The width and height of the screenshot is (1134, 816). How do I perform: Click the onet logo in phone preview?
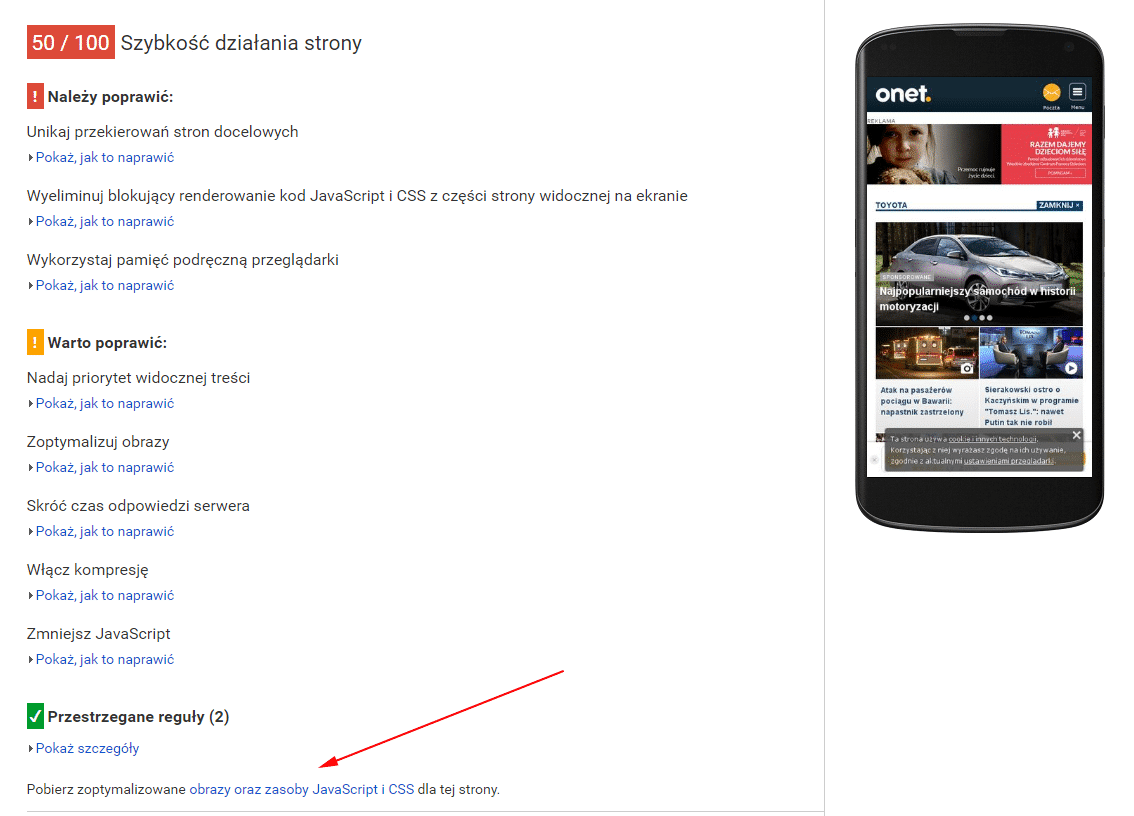(x=903, y=94)
